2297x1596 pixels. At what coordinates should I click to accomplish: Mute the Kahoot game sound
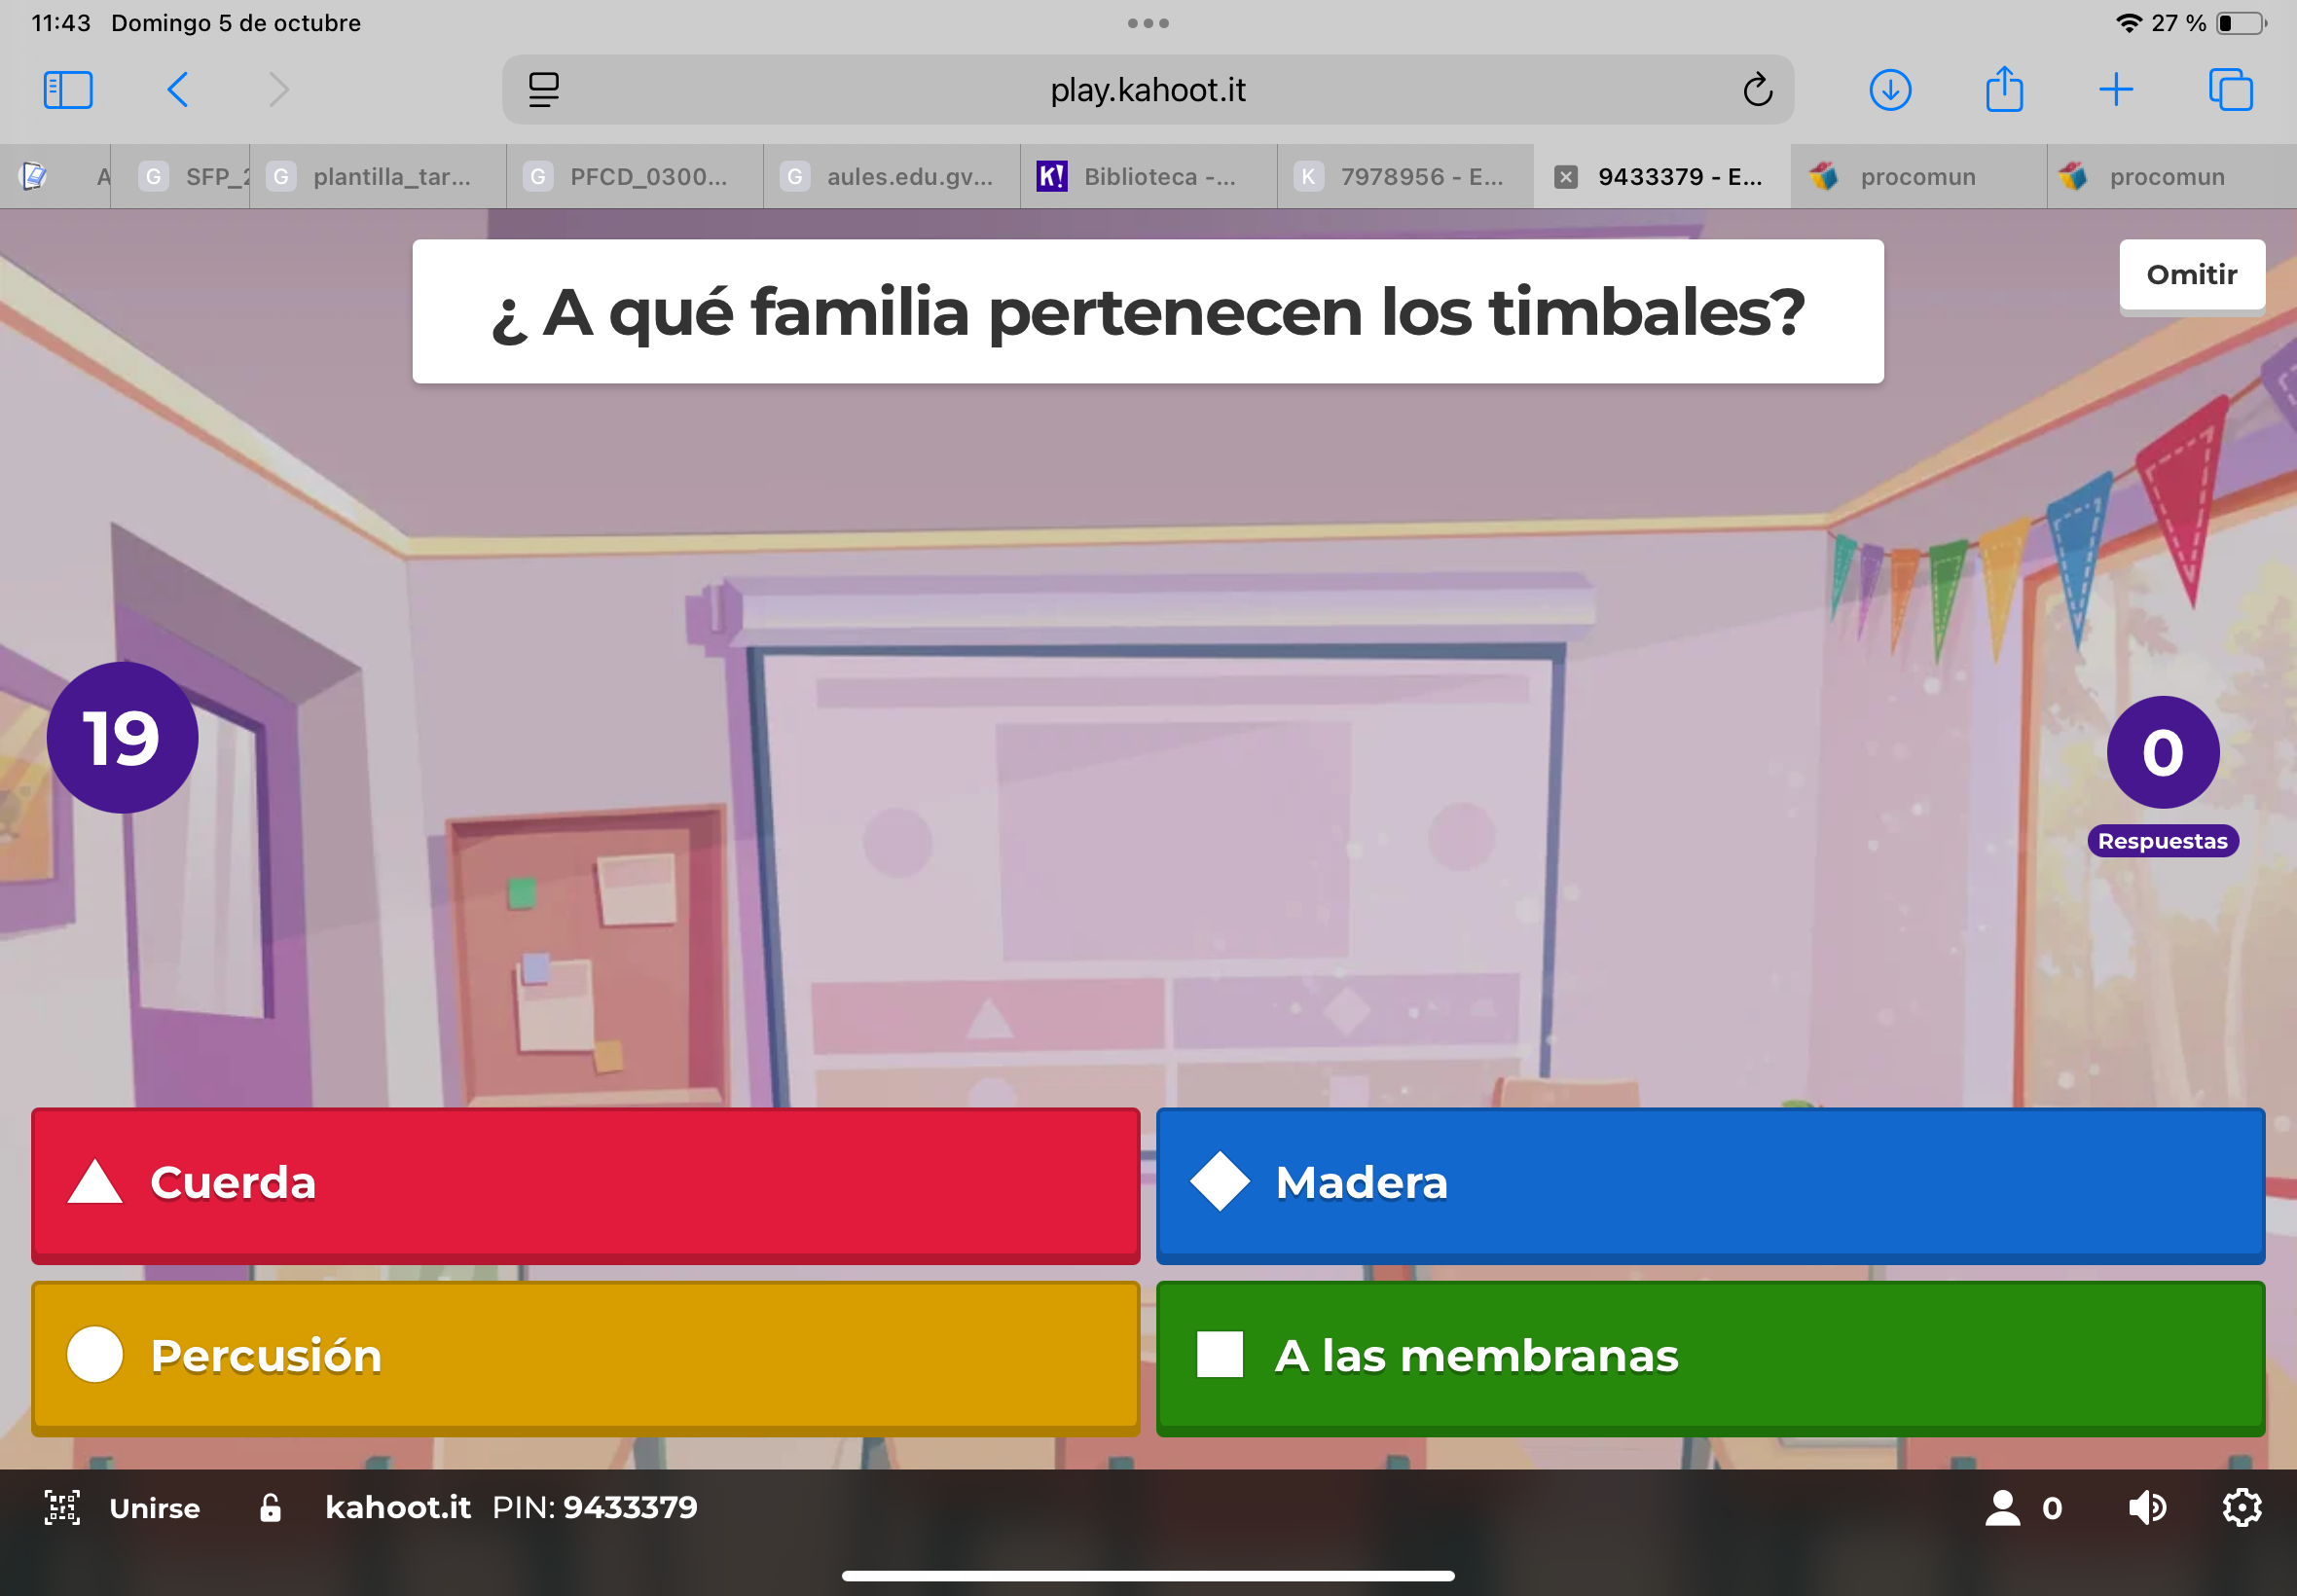(2147, 1507)
